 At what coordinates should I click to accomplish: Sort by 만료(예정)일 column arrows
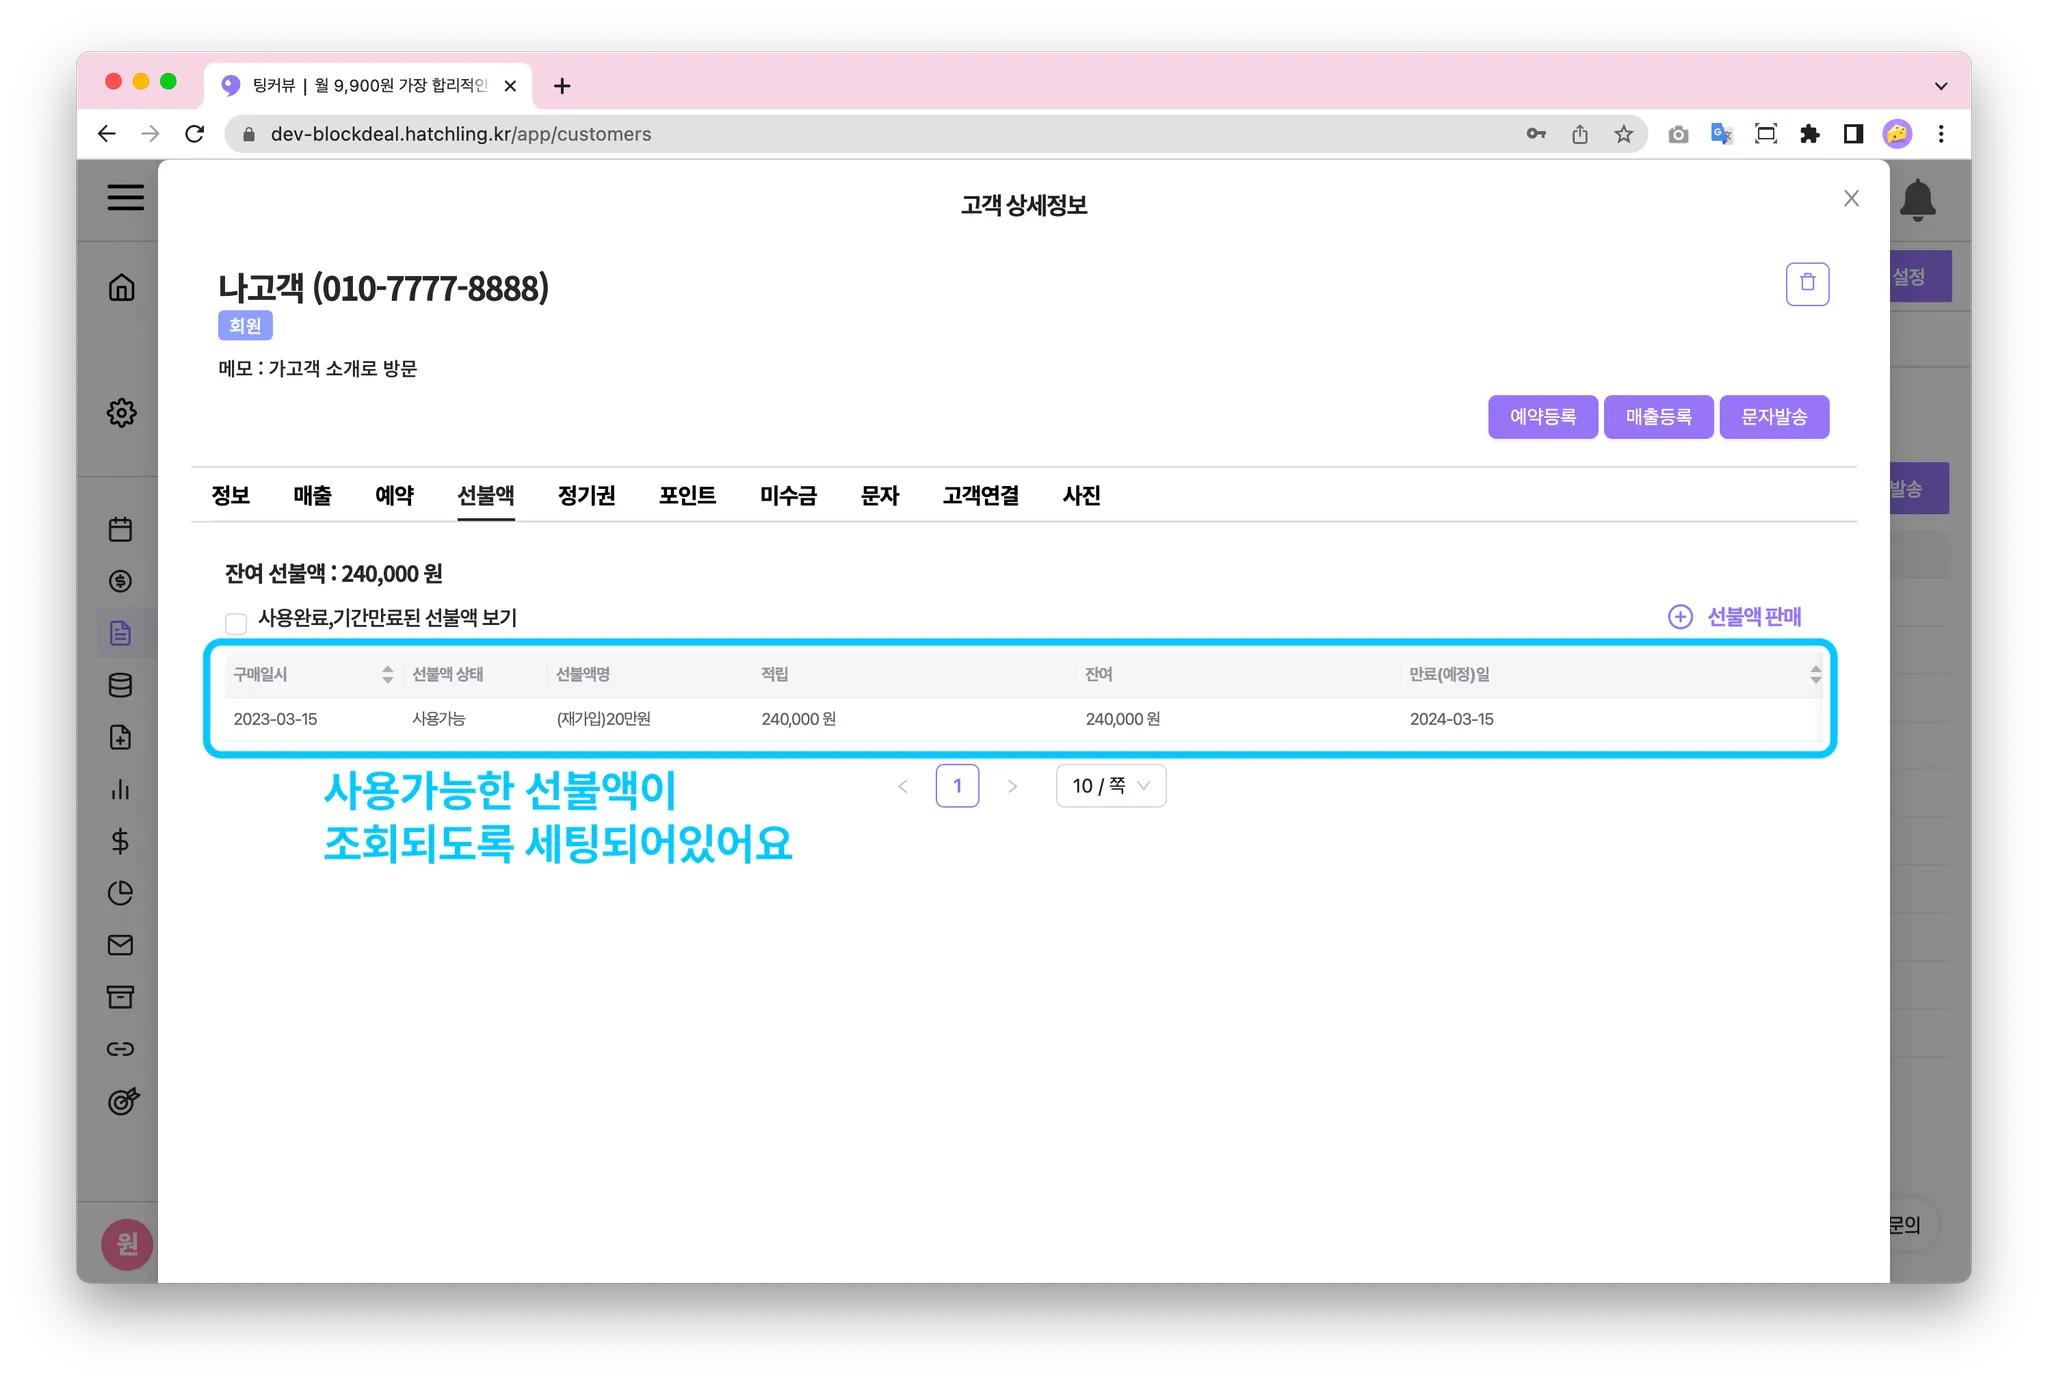pos(1815,675)
